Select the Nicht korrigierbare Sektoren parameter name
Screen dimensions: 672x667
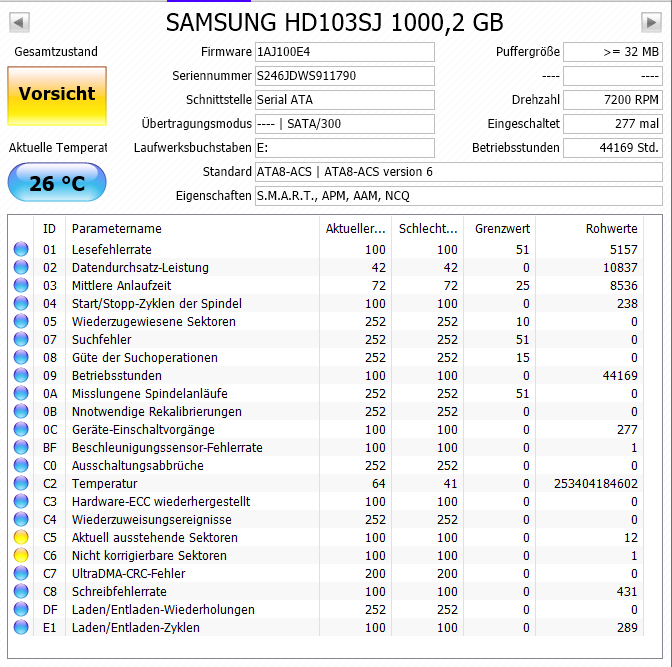click(x=149, y=556)
